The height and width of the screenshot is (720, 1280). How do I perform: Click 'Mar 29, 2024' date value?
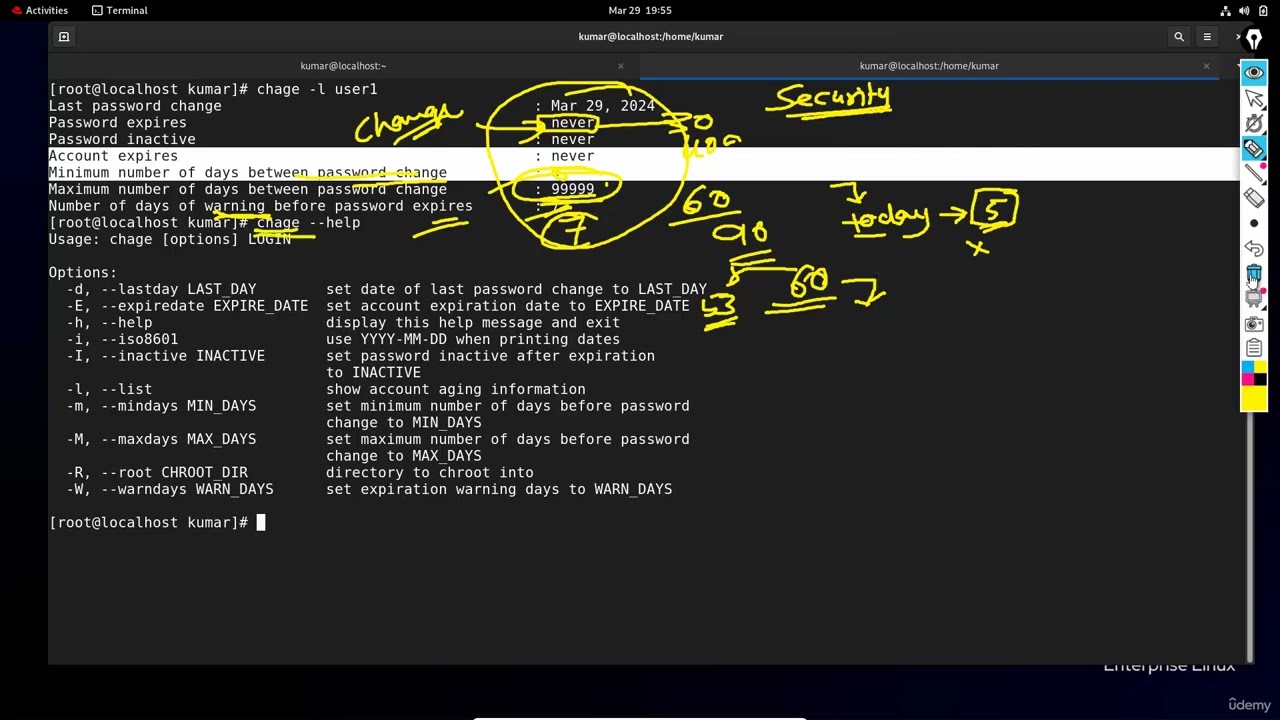click(603, 106)
